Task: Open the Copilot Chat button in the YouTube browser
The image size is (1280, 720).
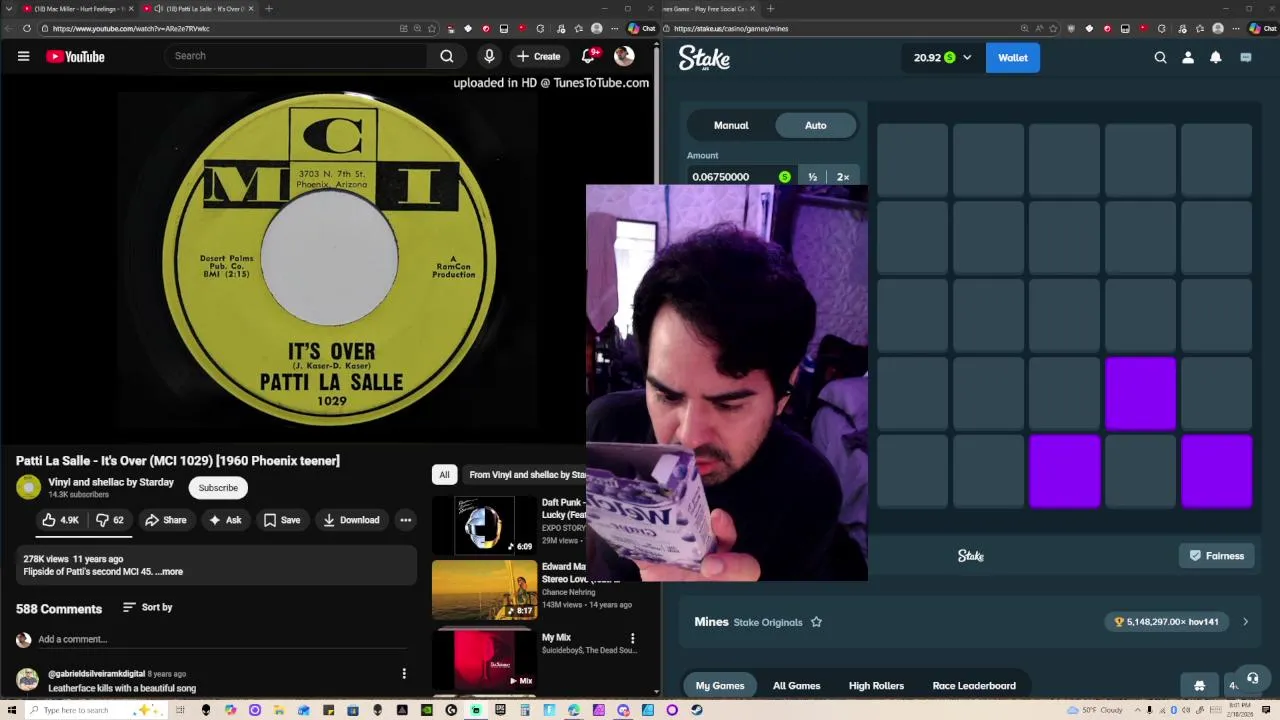Action: [x=641, y=28]
